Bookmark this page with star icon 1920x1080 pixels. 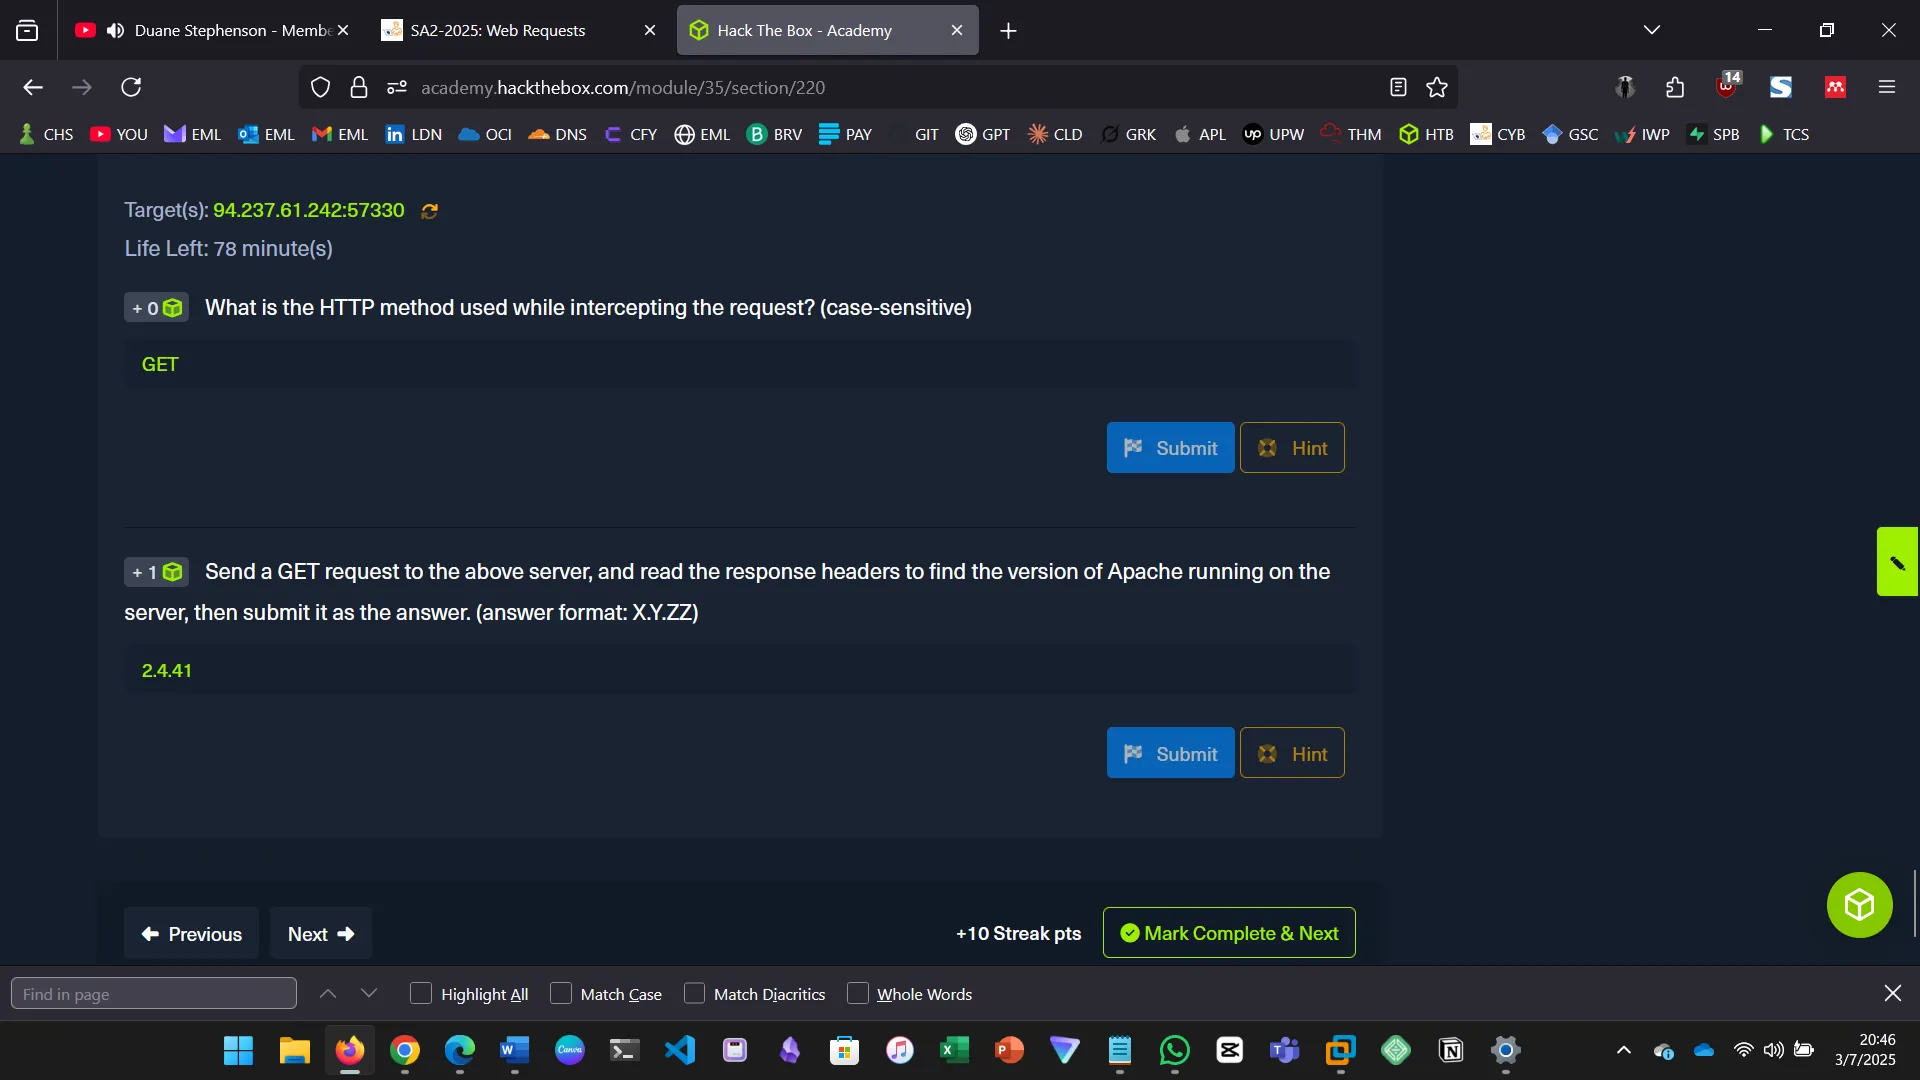pos(1437,88)
